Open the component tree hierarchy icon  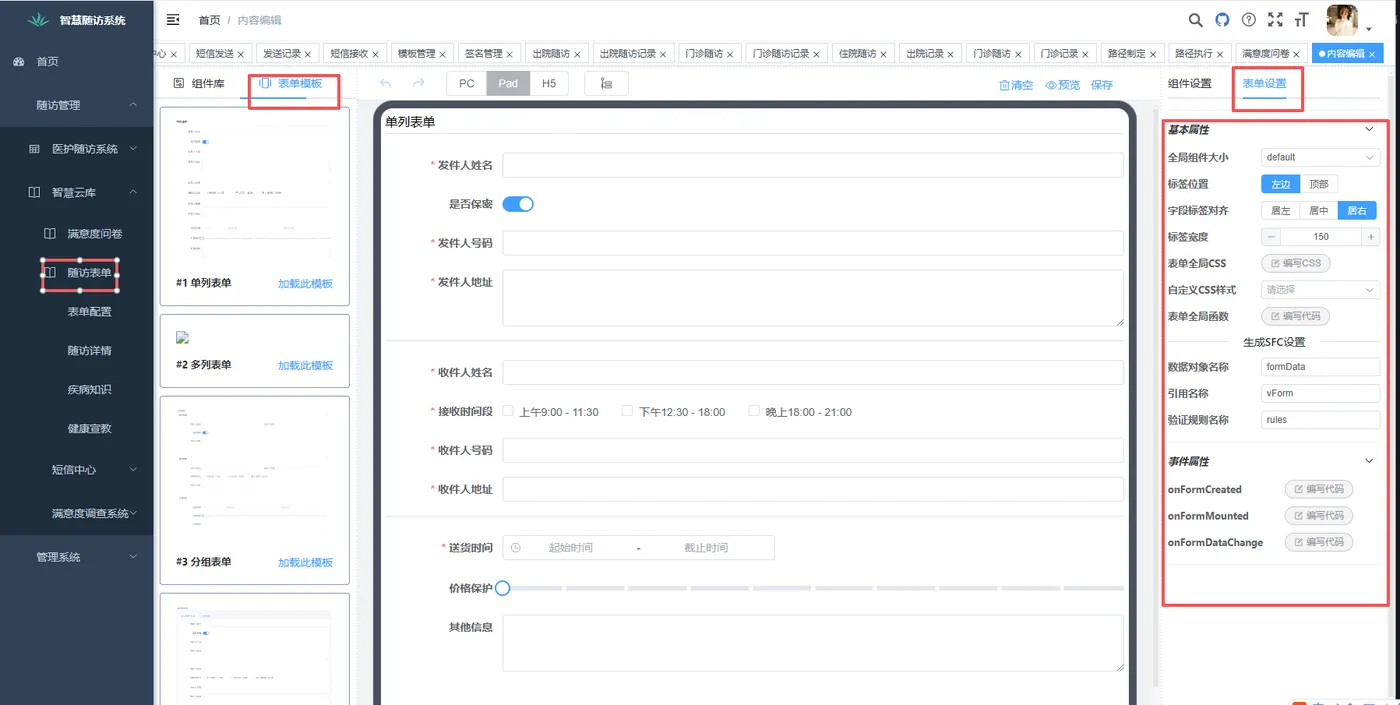(x=606, y=84)
